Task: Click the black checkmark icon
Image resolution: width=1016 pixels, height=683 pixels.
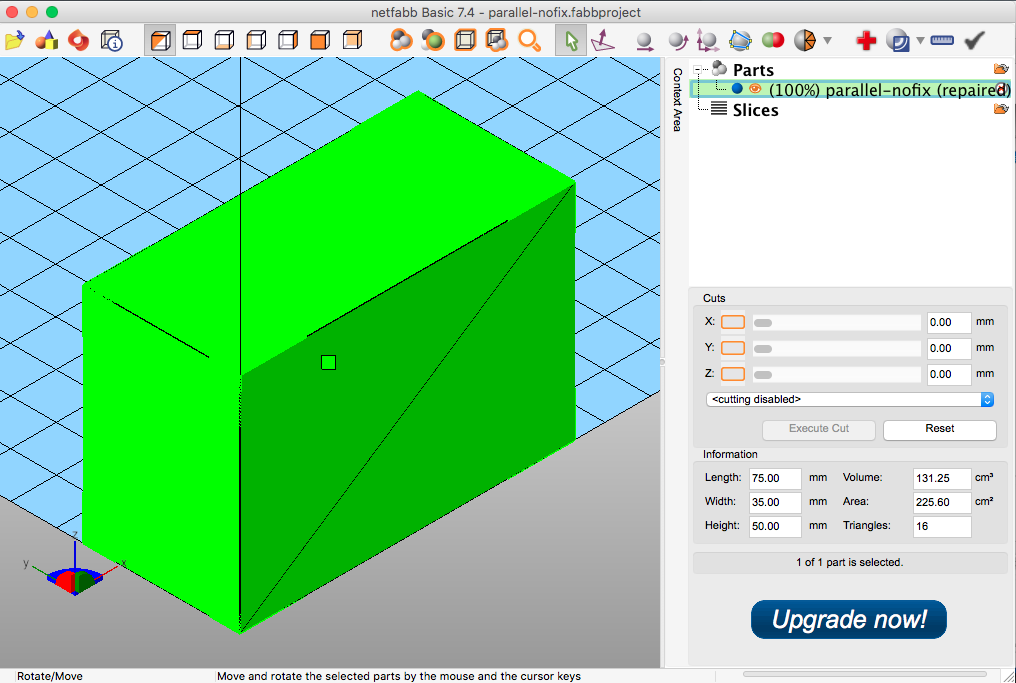Action: (x=975, y=40)
